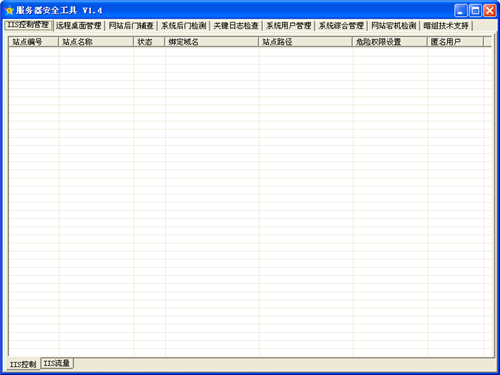Click the 匿名用户 column header
The width and height of the screenshot is (500, 375).
[456, 42]
